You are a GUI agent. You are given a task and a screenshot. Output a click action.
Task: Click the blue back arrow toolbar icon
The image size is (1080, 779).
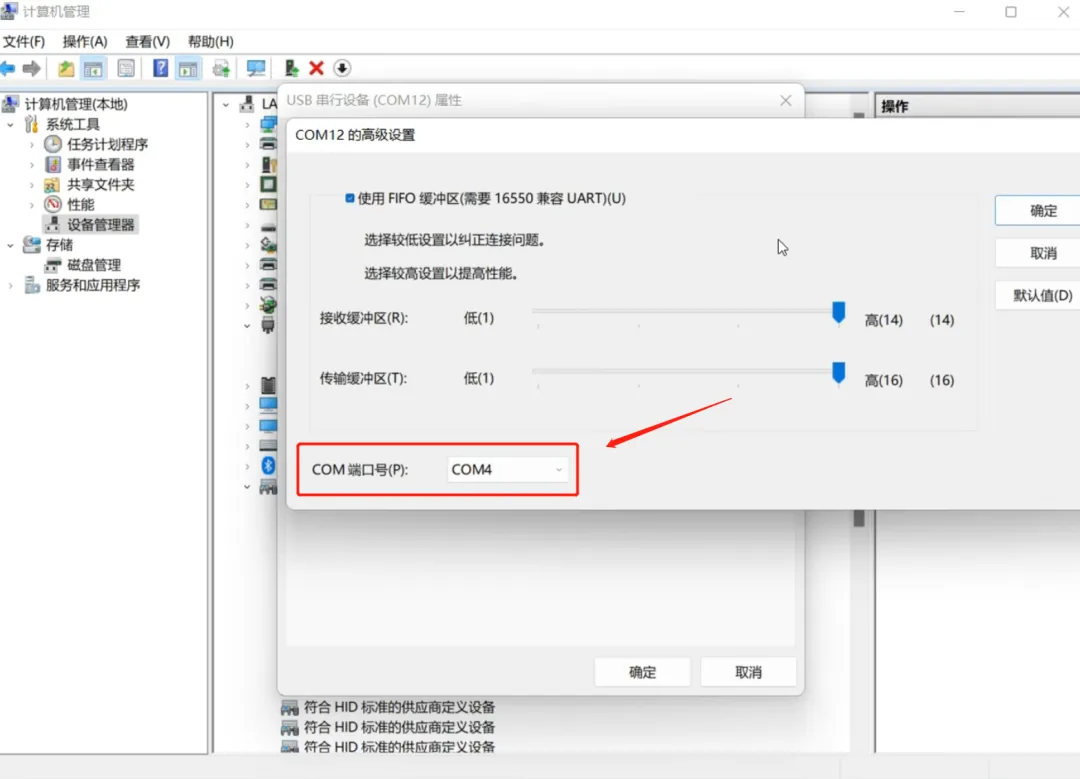(8, 68)
